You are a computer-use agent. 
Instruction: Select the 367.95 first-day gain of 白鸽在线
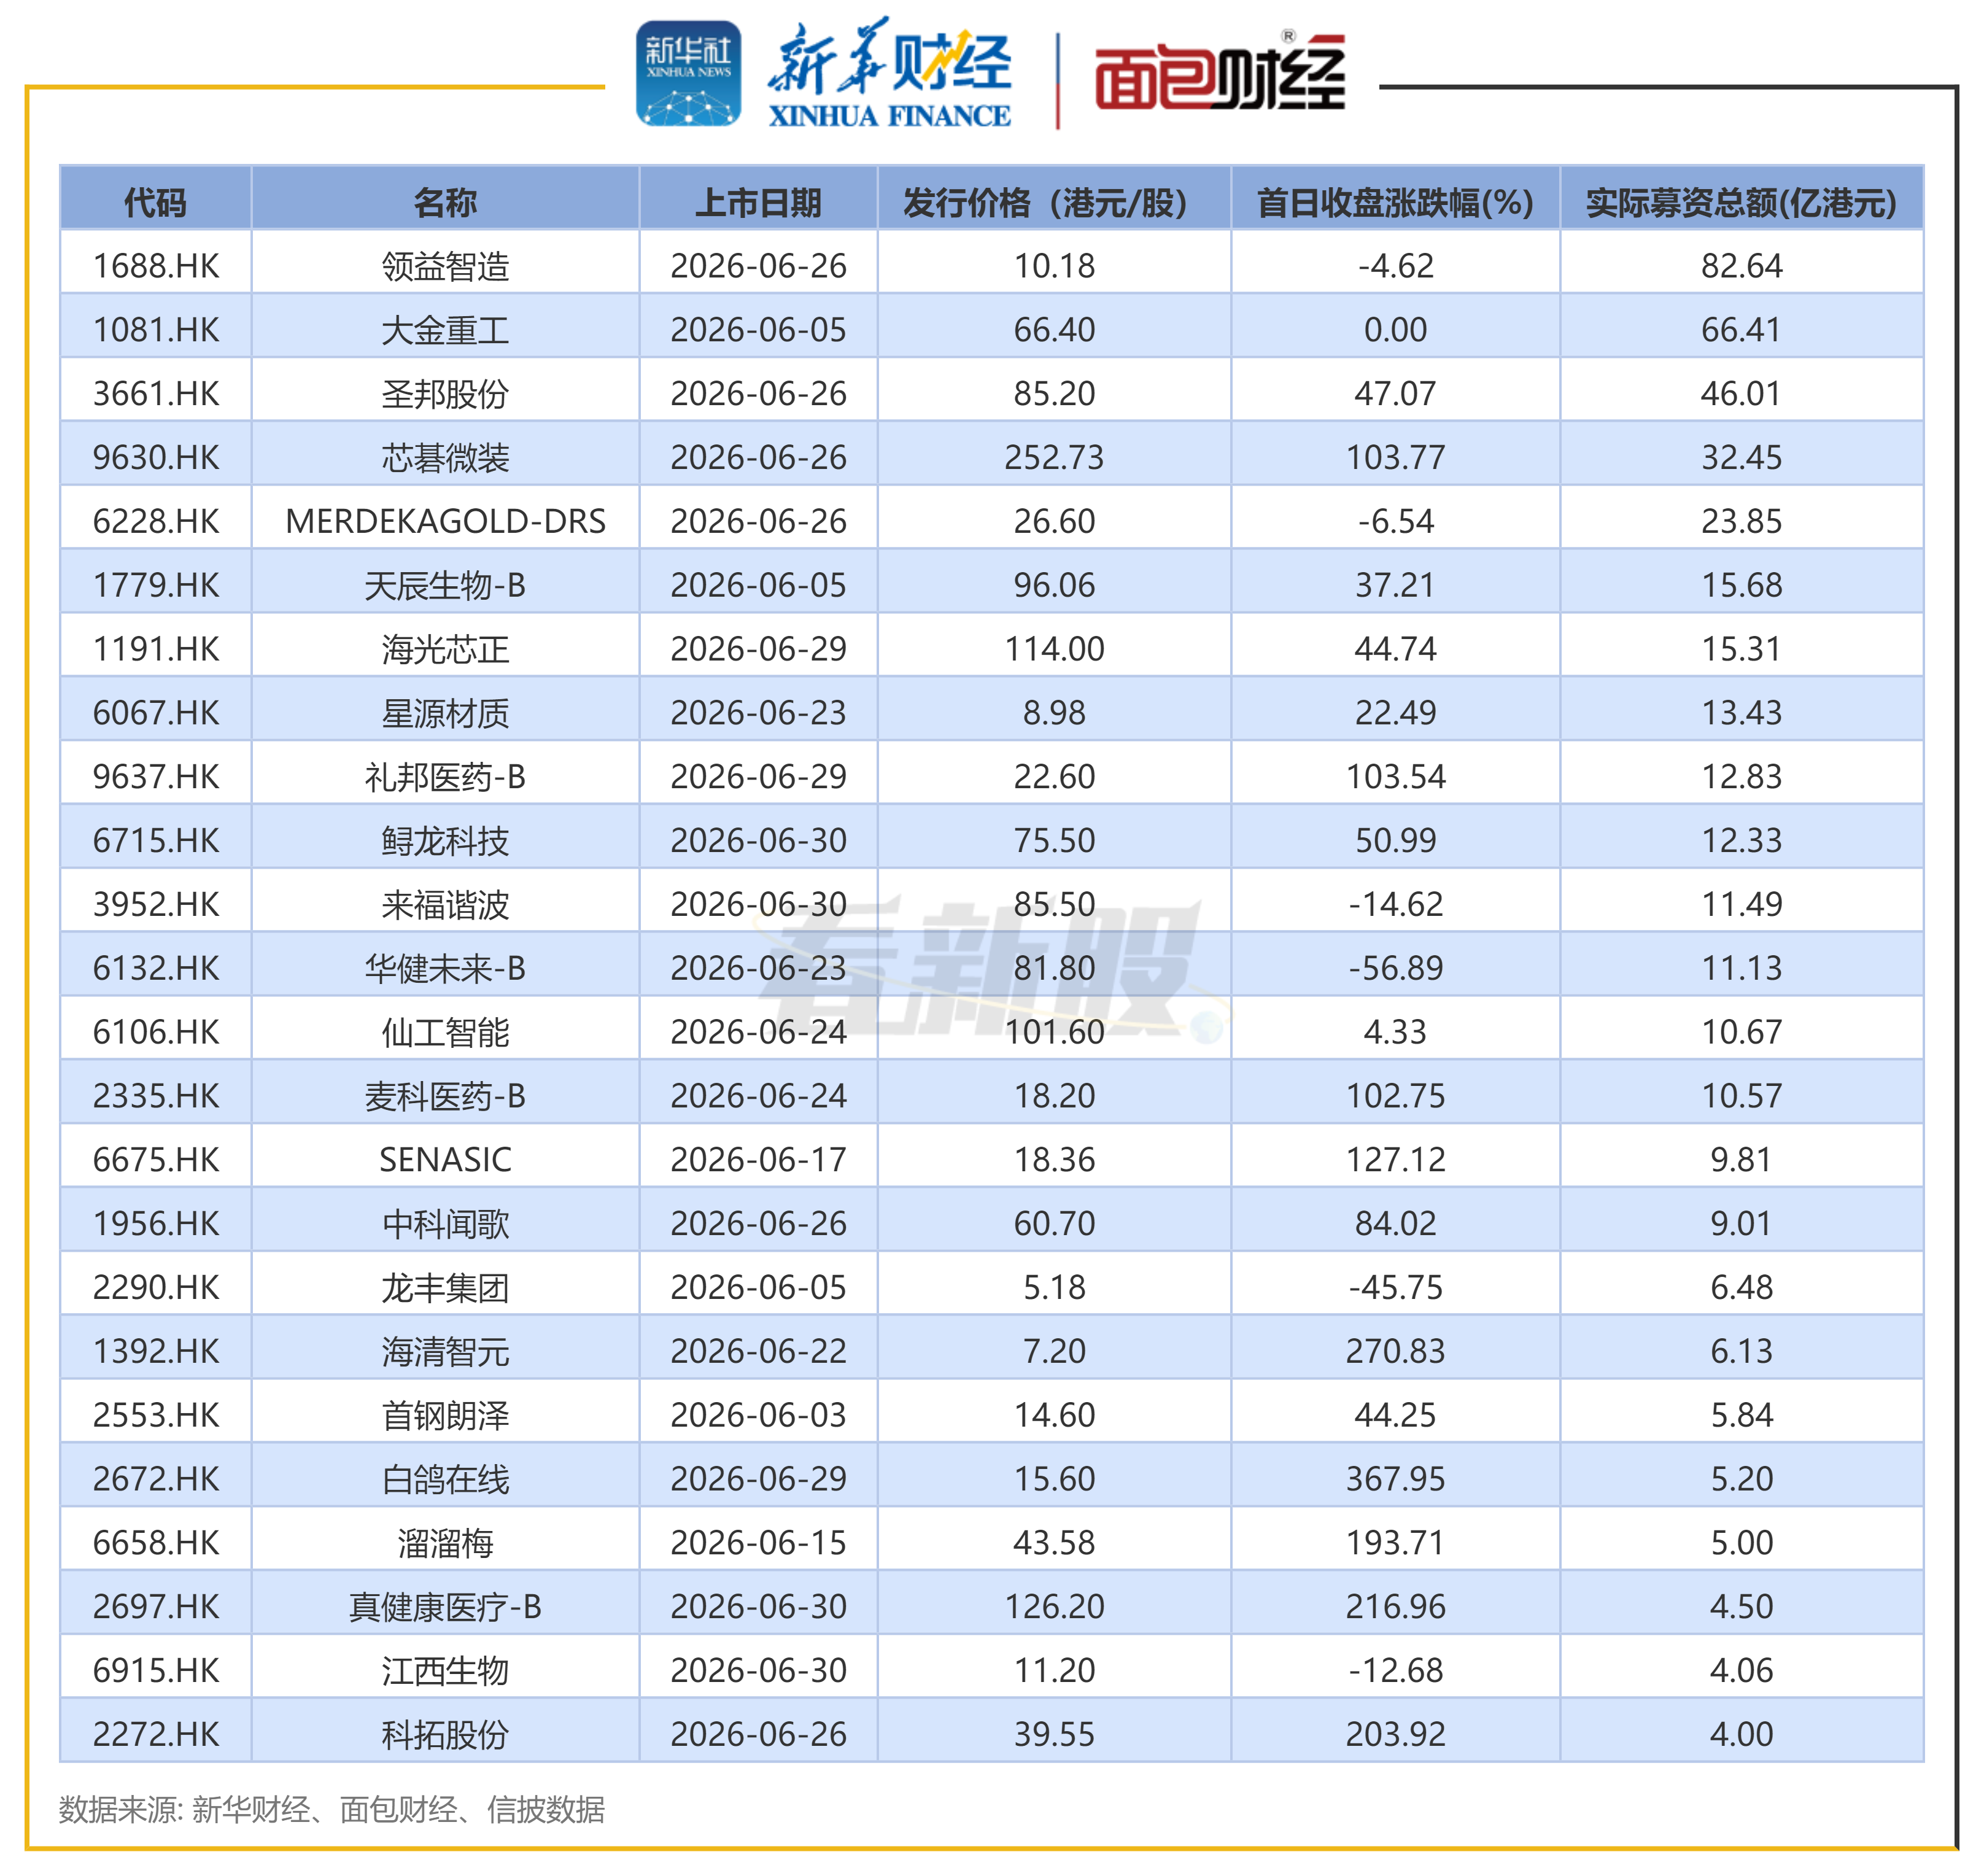1395,1478
